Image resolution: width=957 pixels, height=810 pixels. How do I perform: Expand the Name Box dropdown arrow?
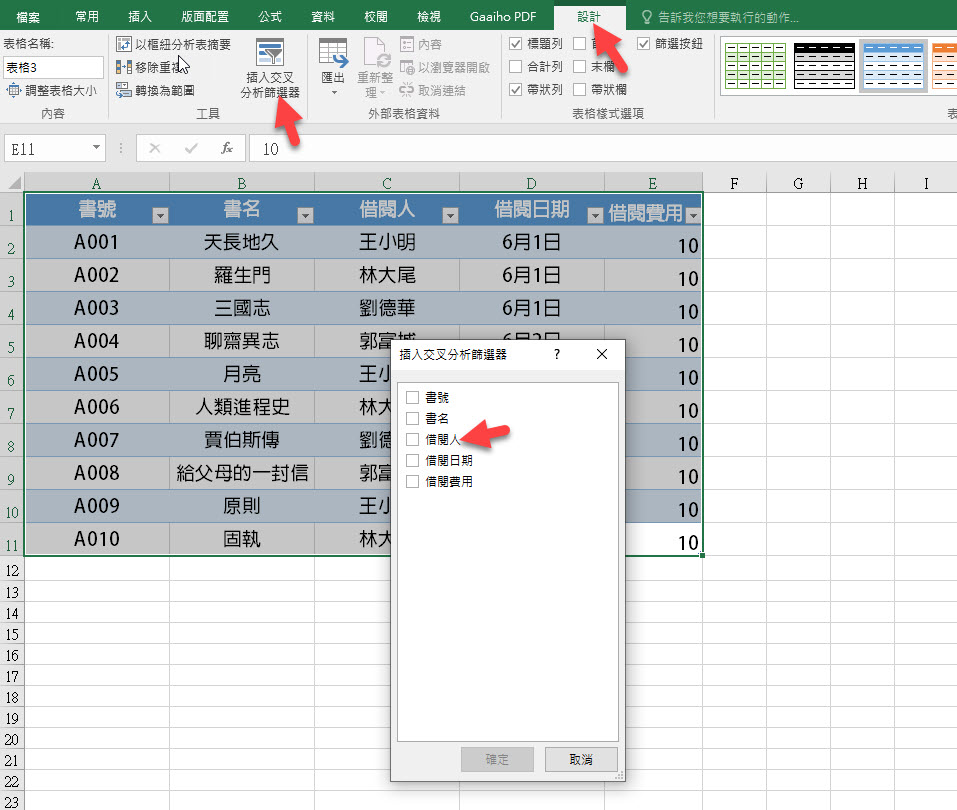click(96, 148)
